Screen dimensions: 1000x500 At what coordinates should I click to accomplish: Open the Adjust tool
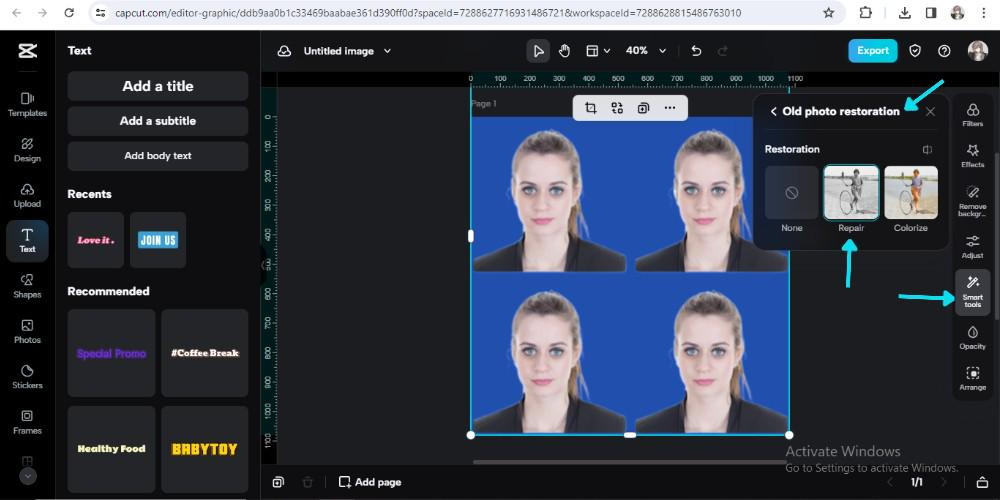pyautogui.click(x=973, y=246)
